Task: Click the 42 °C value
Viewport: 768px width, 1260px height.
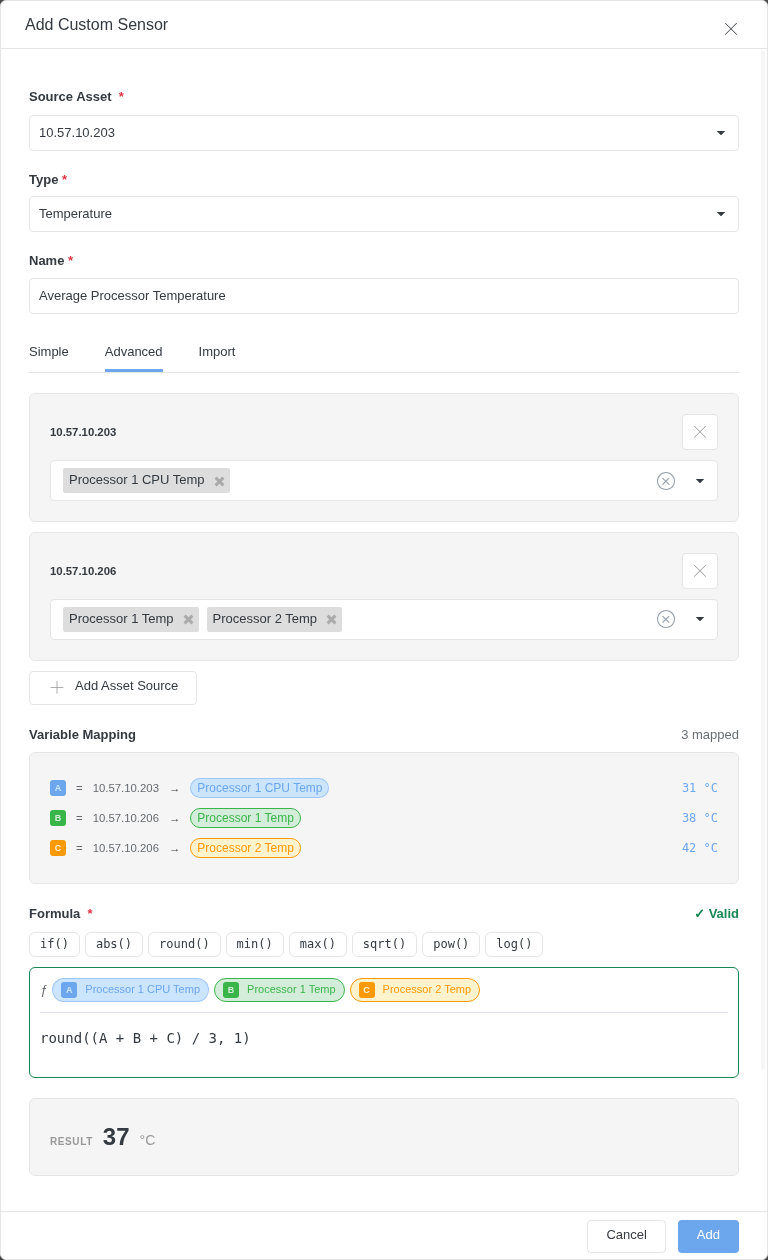Action: click(700, 848)
